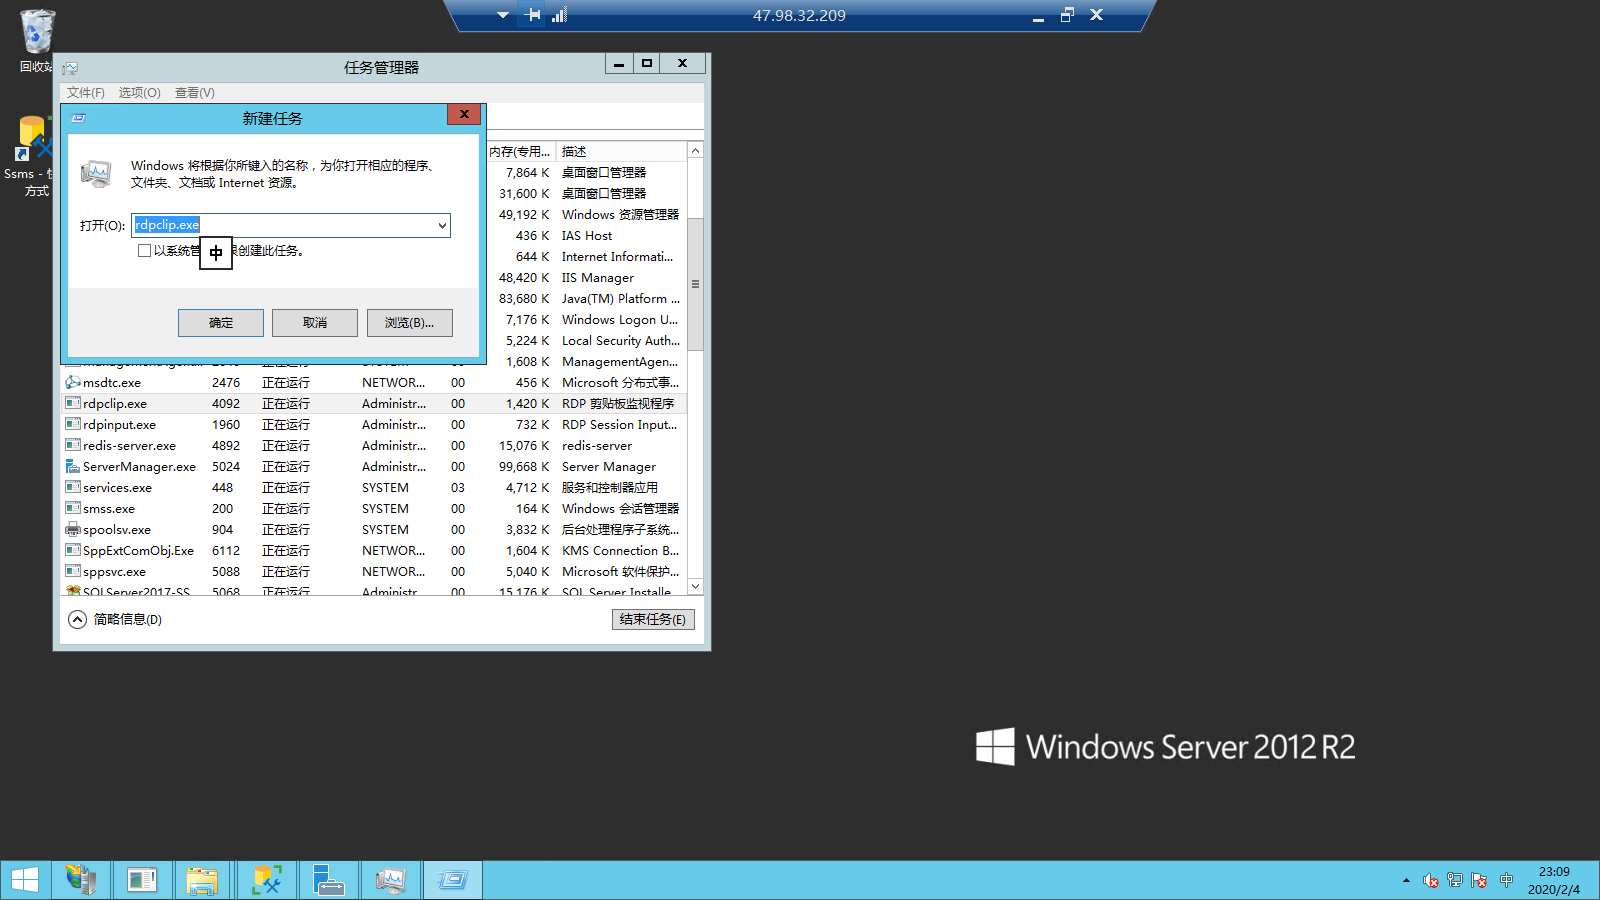Click the Chinese IME tray indicator
Screen dimensions: 1600x900
(1506, 880)
